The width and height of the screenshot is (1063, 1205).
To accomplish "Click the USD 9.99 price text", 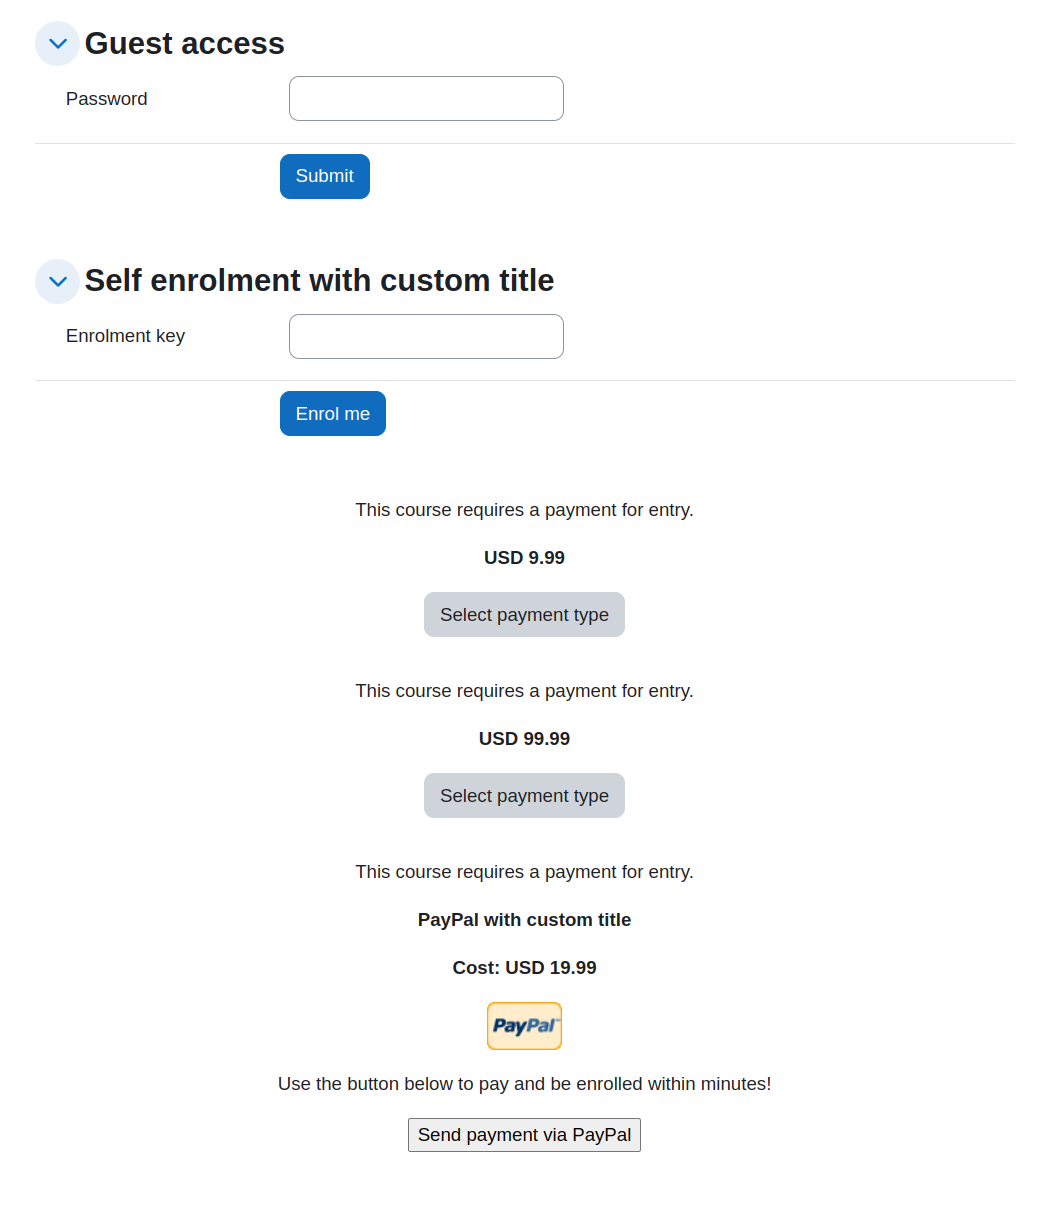I will (x=524, y=558).
